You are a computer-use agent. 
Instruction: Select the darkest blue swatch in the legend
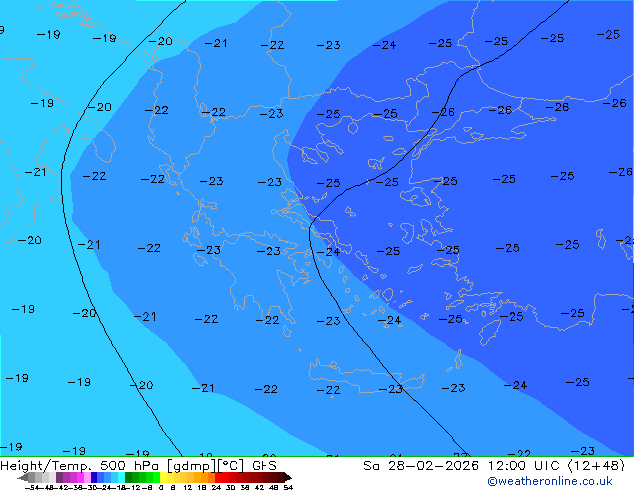(94, 478)
